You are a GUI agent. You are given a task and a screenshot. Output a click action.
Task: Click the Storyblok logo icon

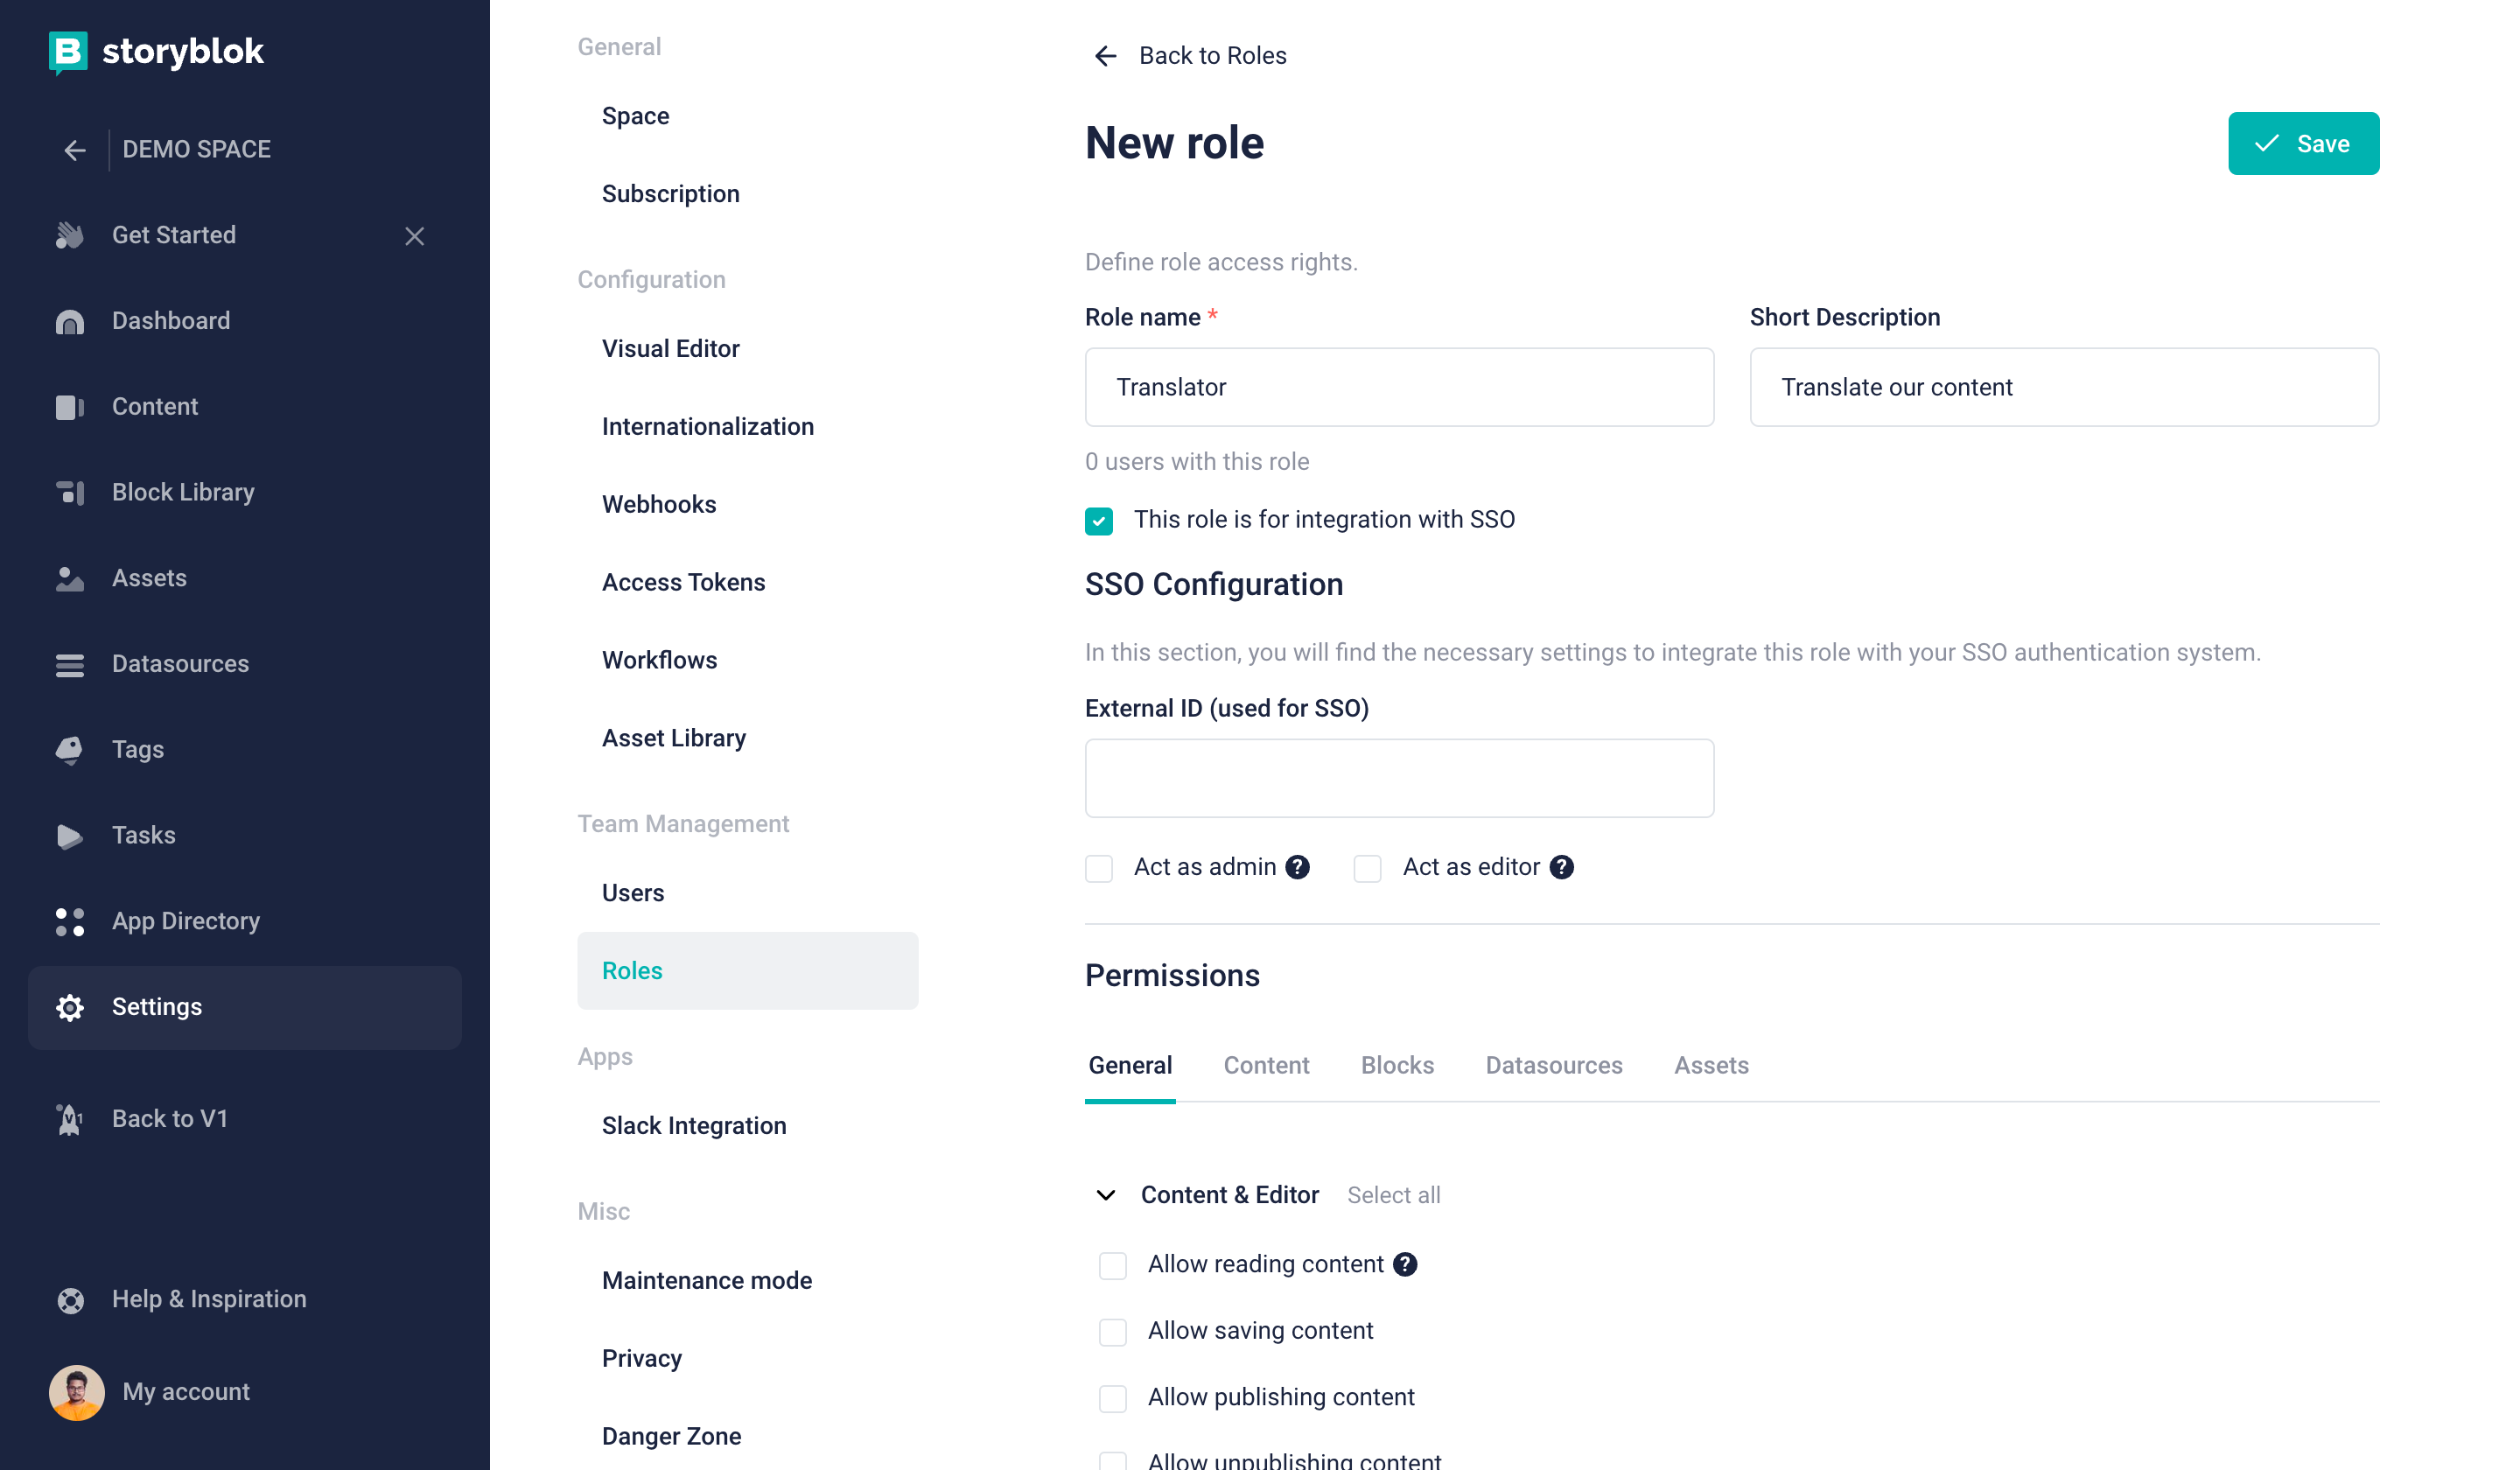point(68,52)
